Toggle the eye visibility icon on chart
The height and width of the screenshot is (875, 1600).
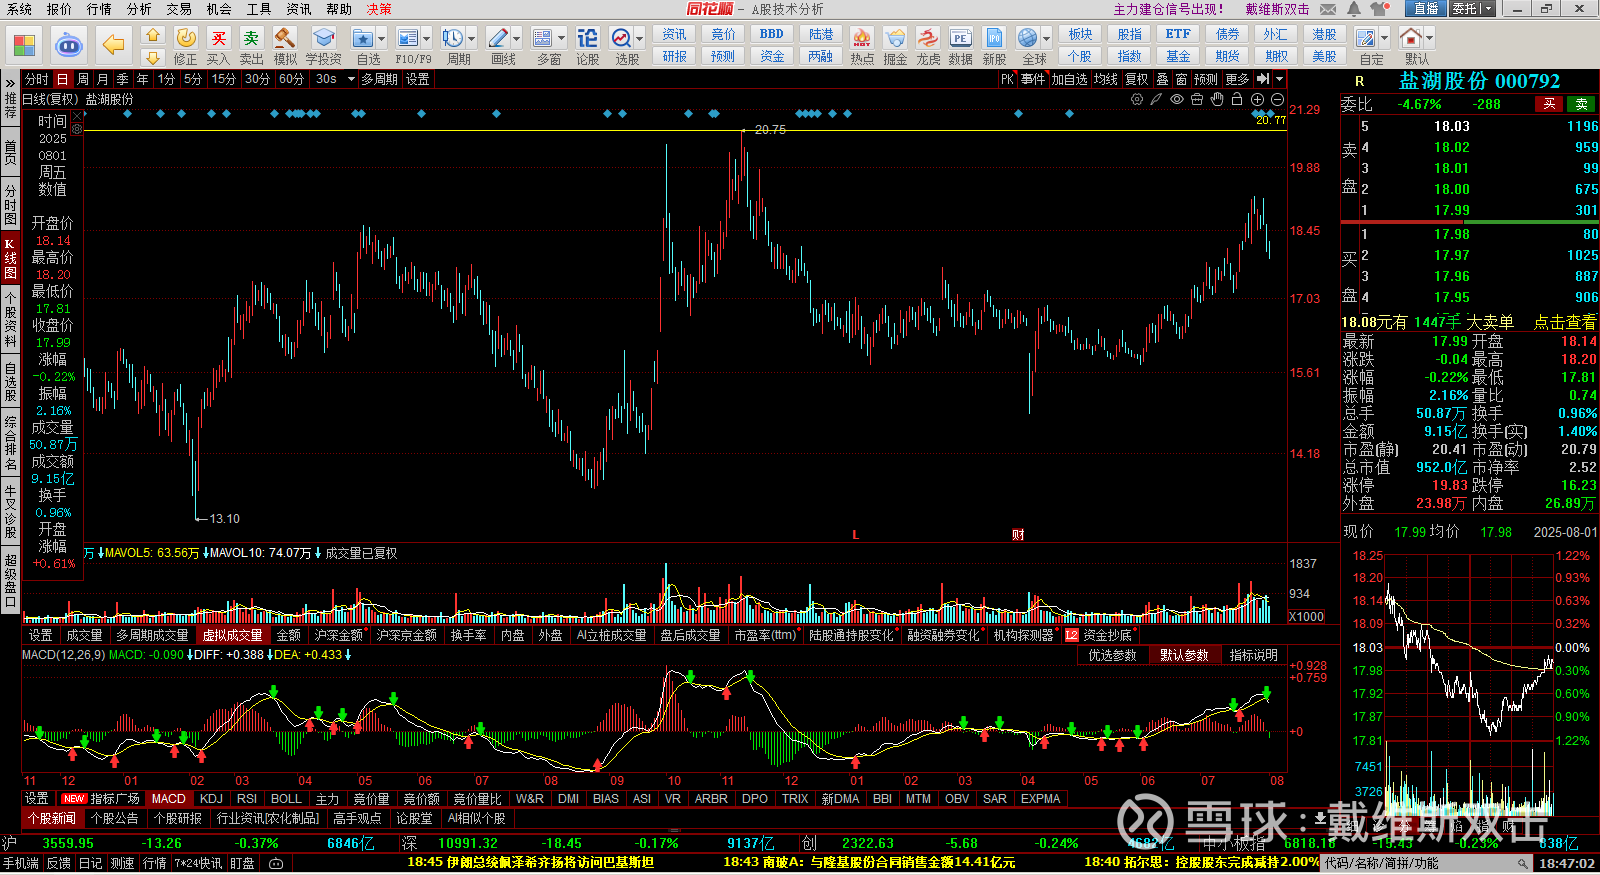1177,99
